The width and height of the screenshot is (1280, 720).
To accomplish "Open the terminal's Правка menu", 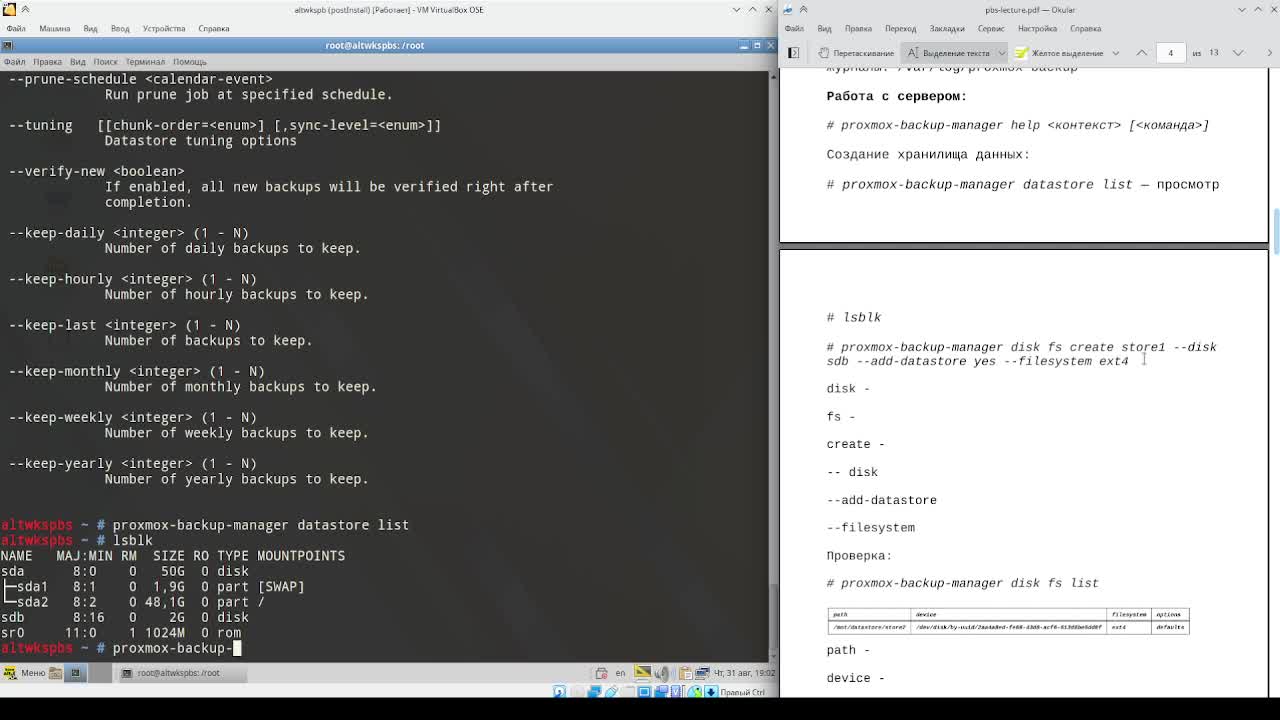I will pos(47,61).
